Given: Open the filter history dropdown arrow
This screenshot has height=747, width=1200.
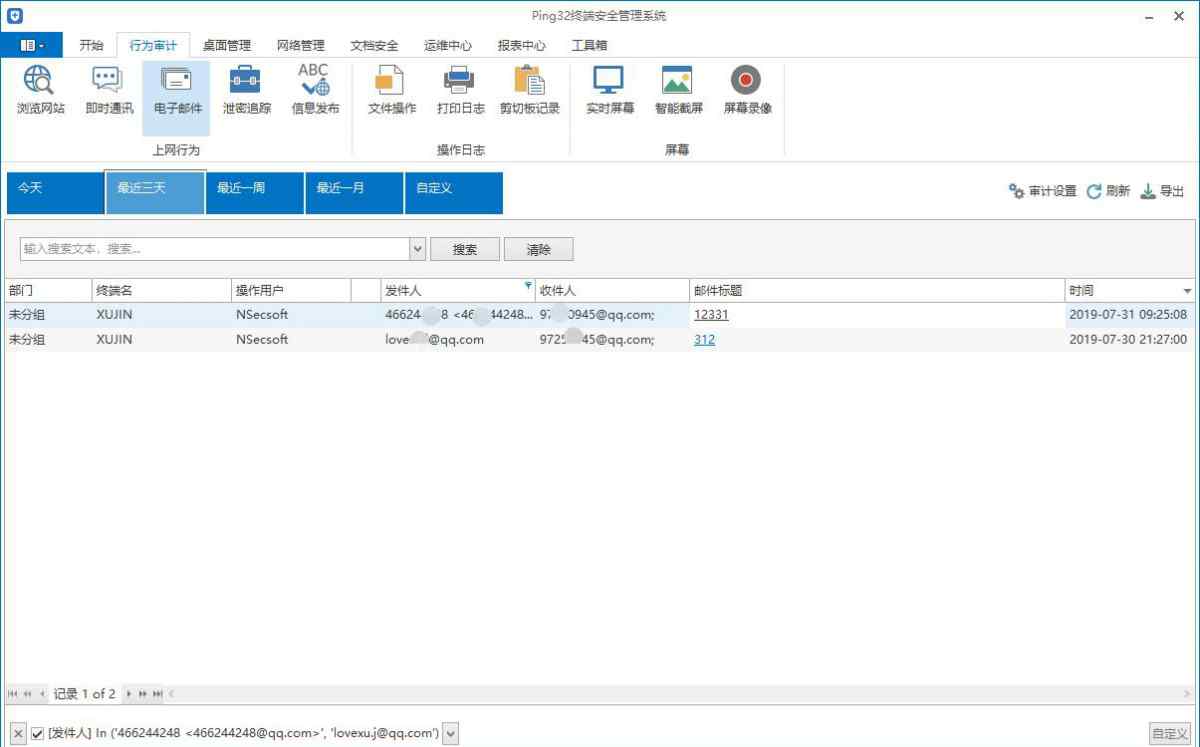Looking at the screenshot, I should (x=450, y=734).
